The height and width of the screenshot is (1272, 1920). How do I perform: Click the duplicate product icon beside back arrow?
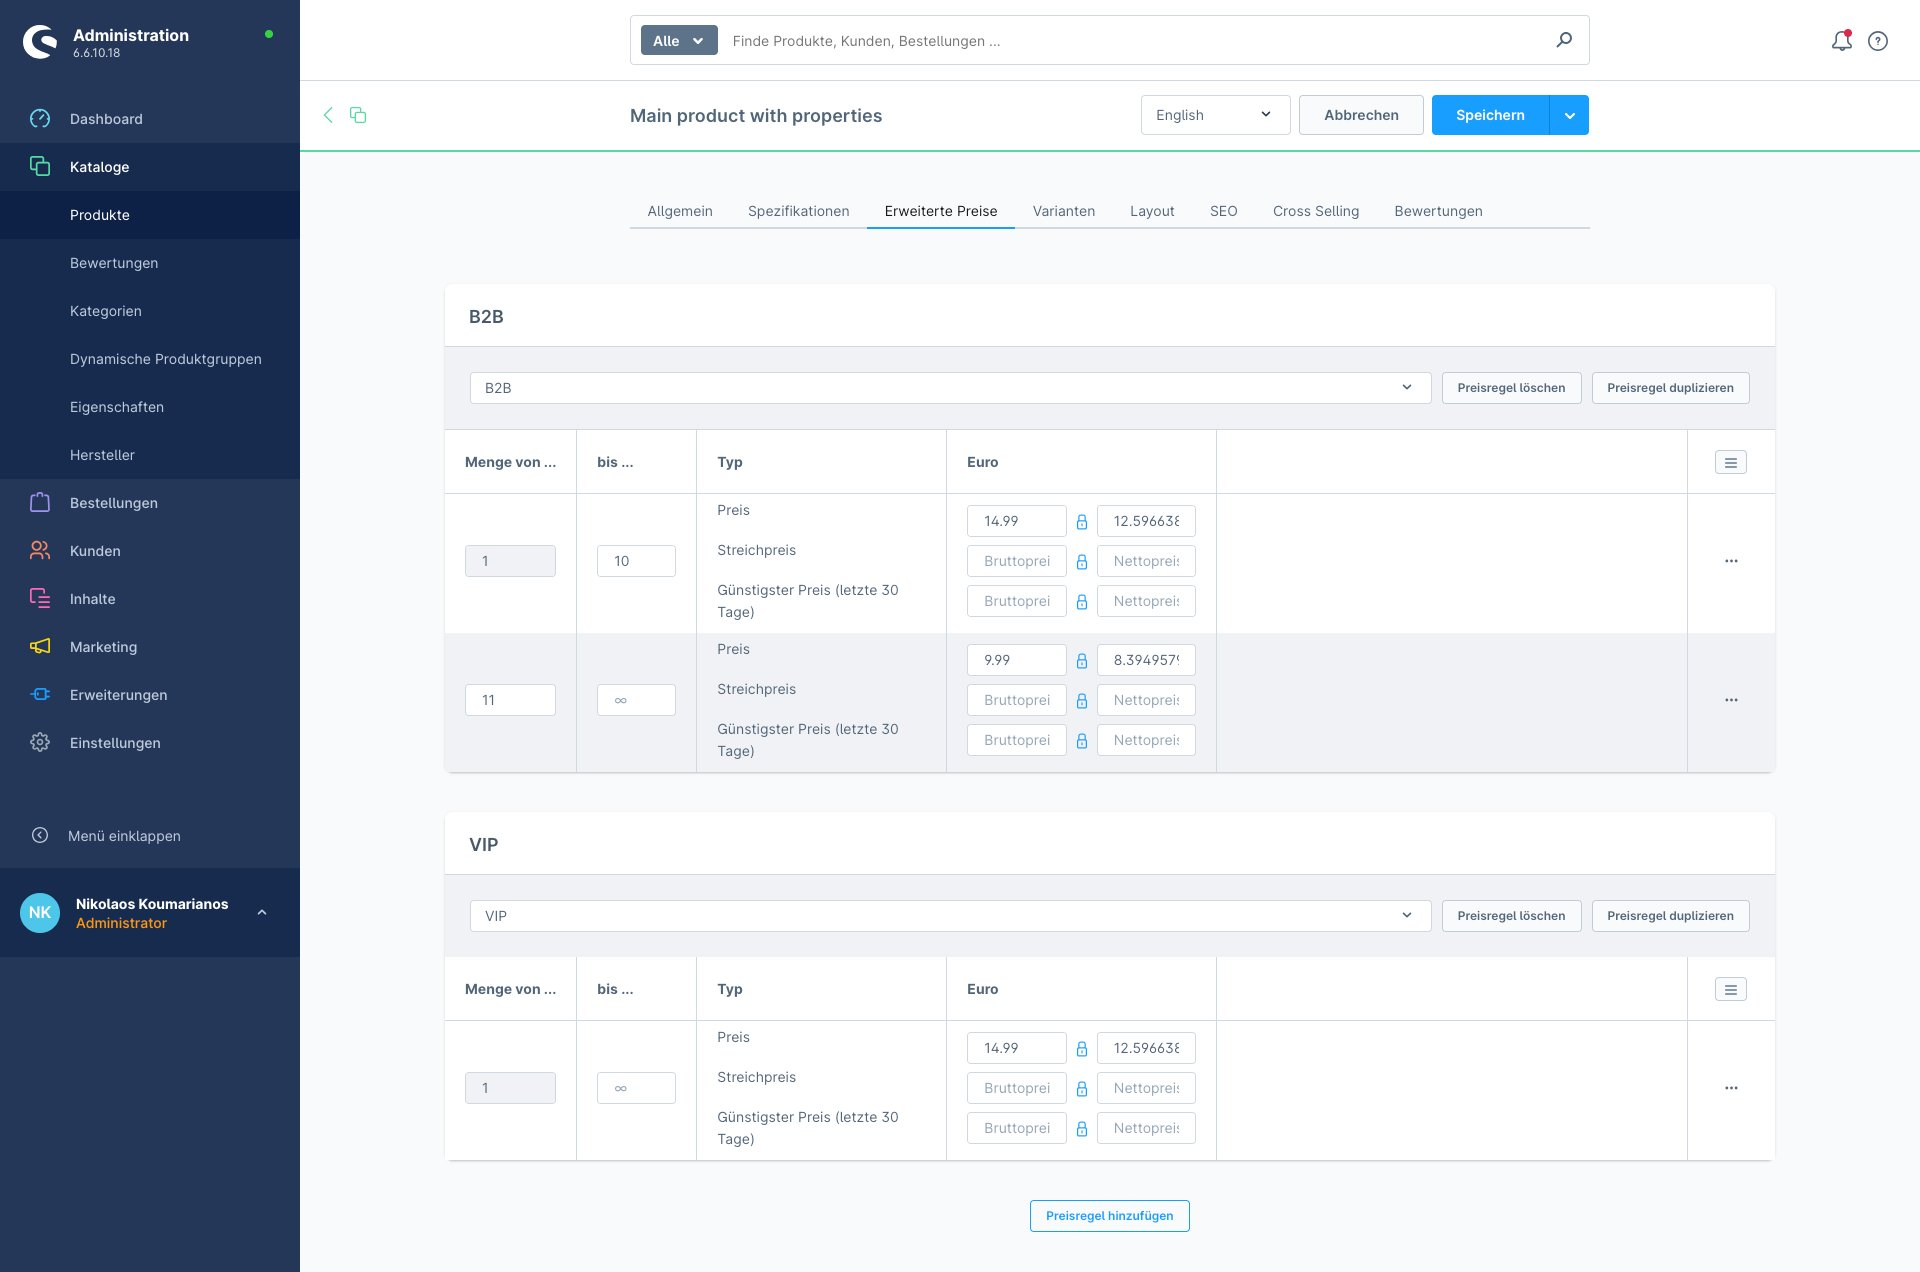pos(358,115)
